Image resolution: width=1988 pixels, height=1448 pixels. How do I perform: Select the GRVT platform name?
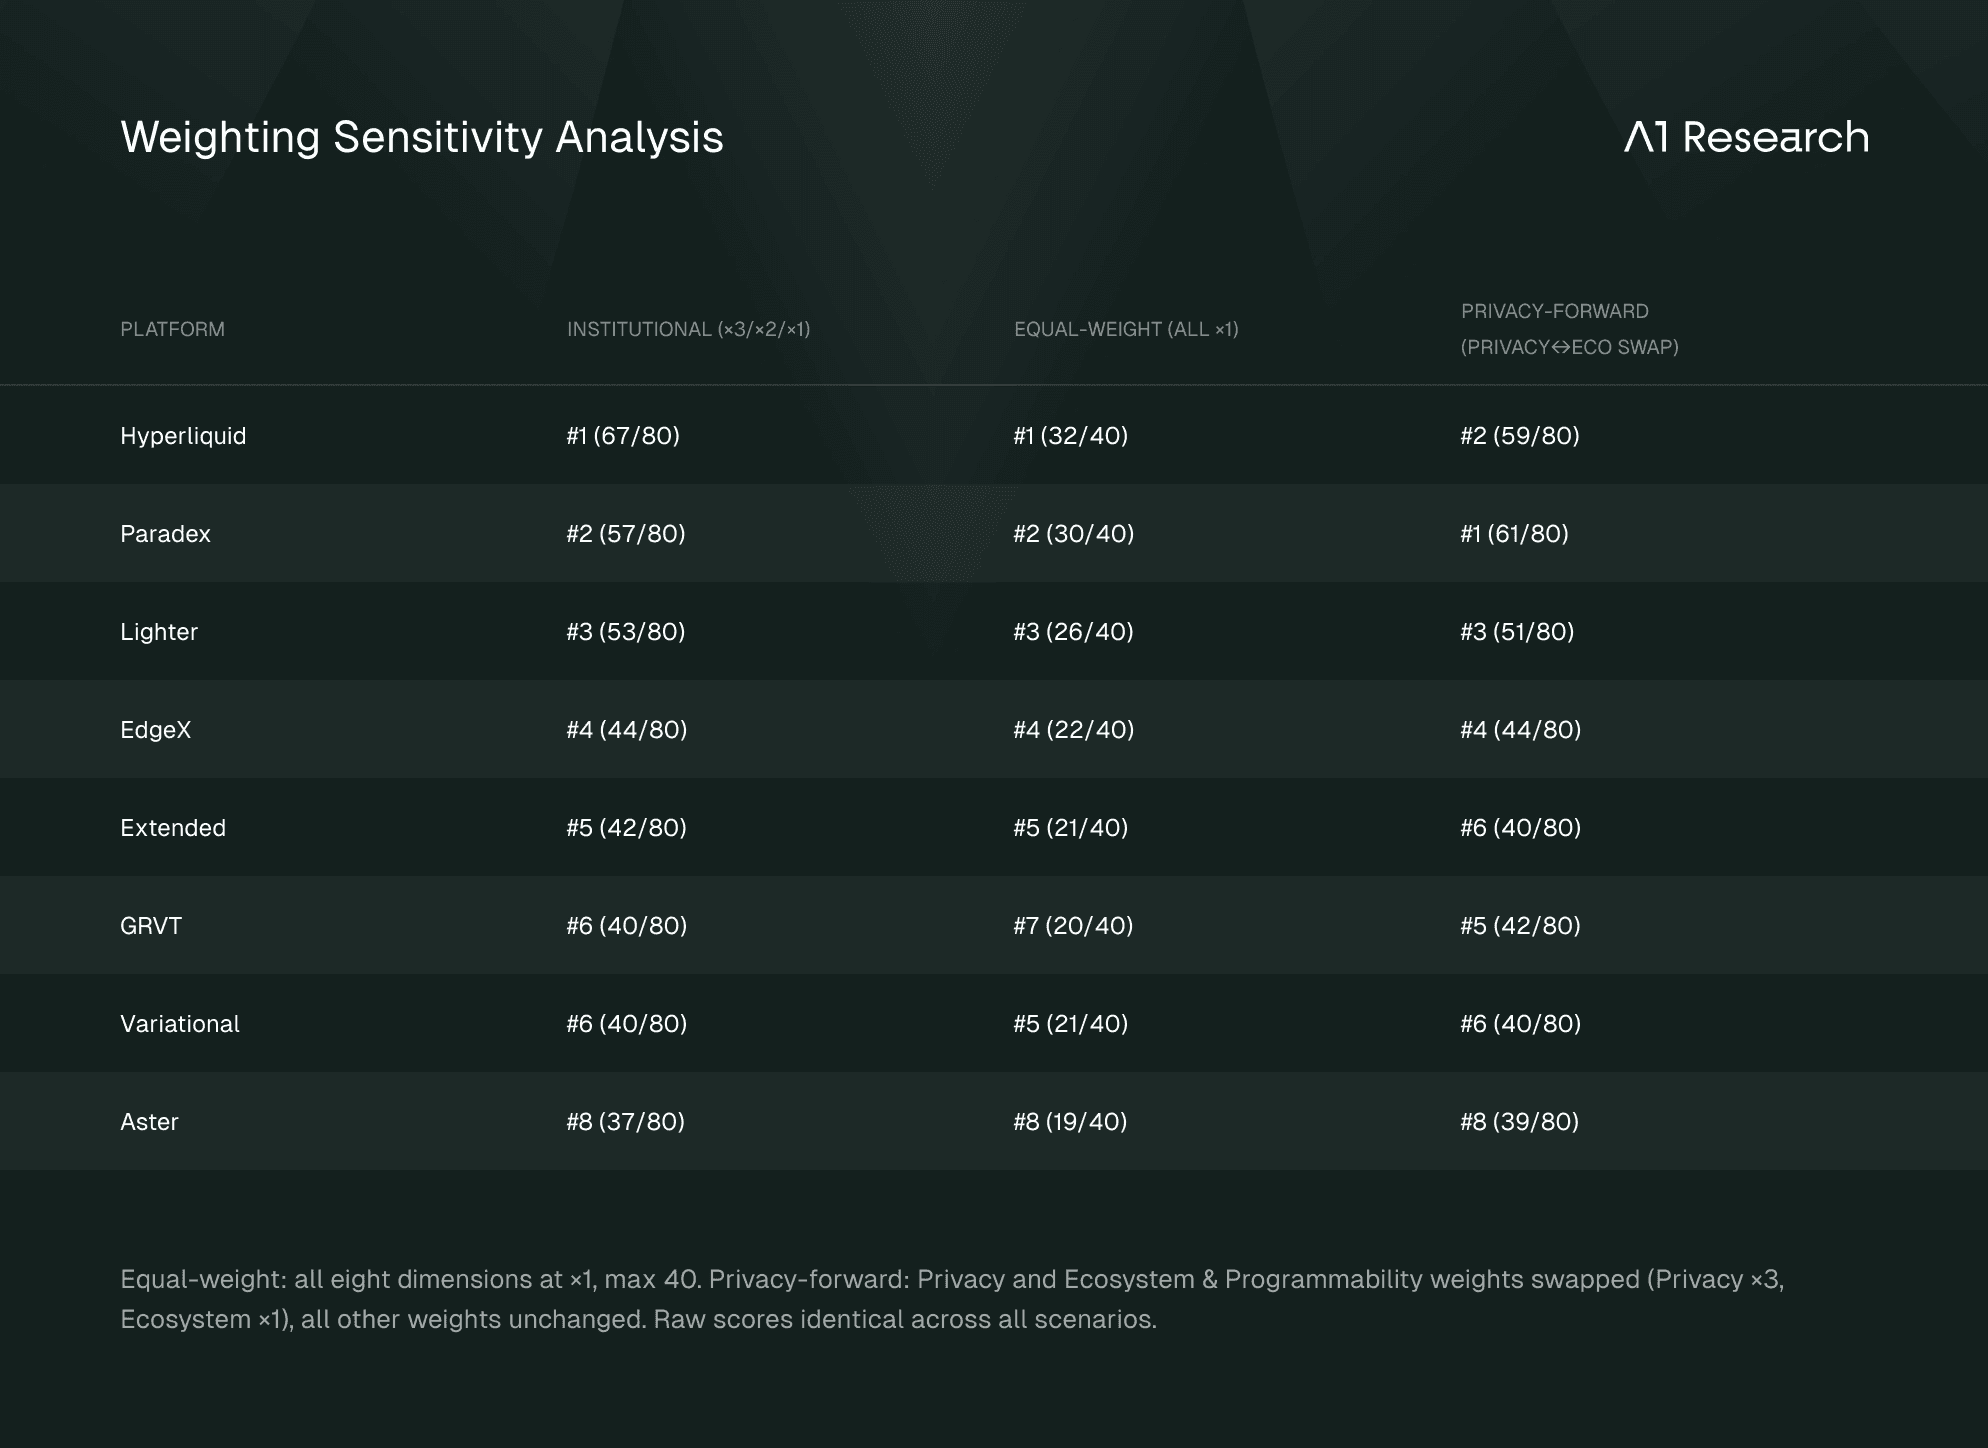pos(151,926)
